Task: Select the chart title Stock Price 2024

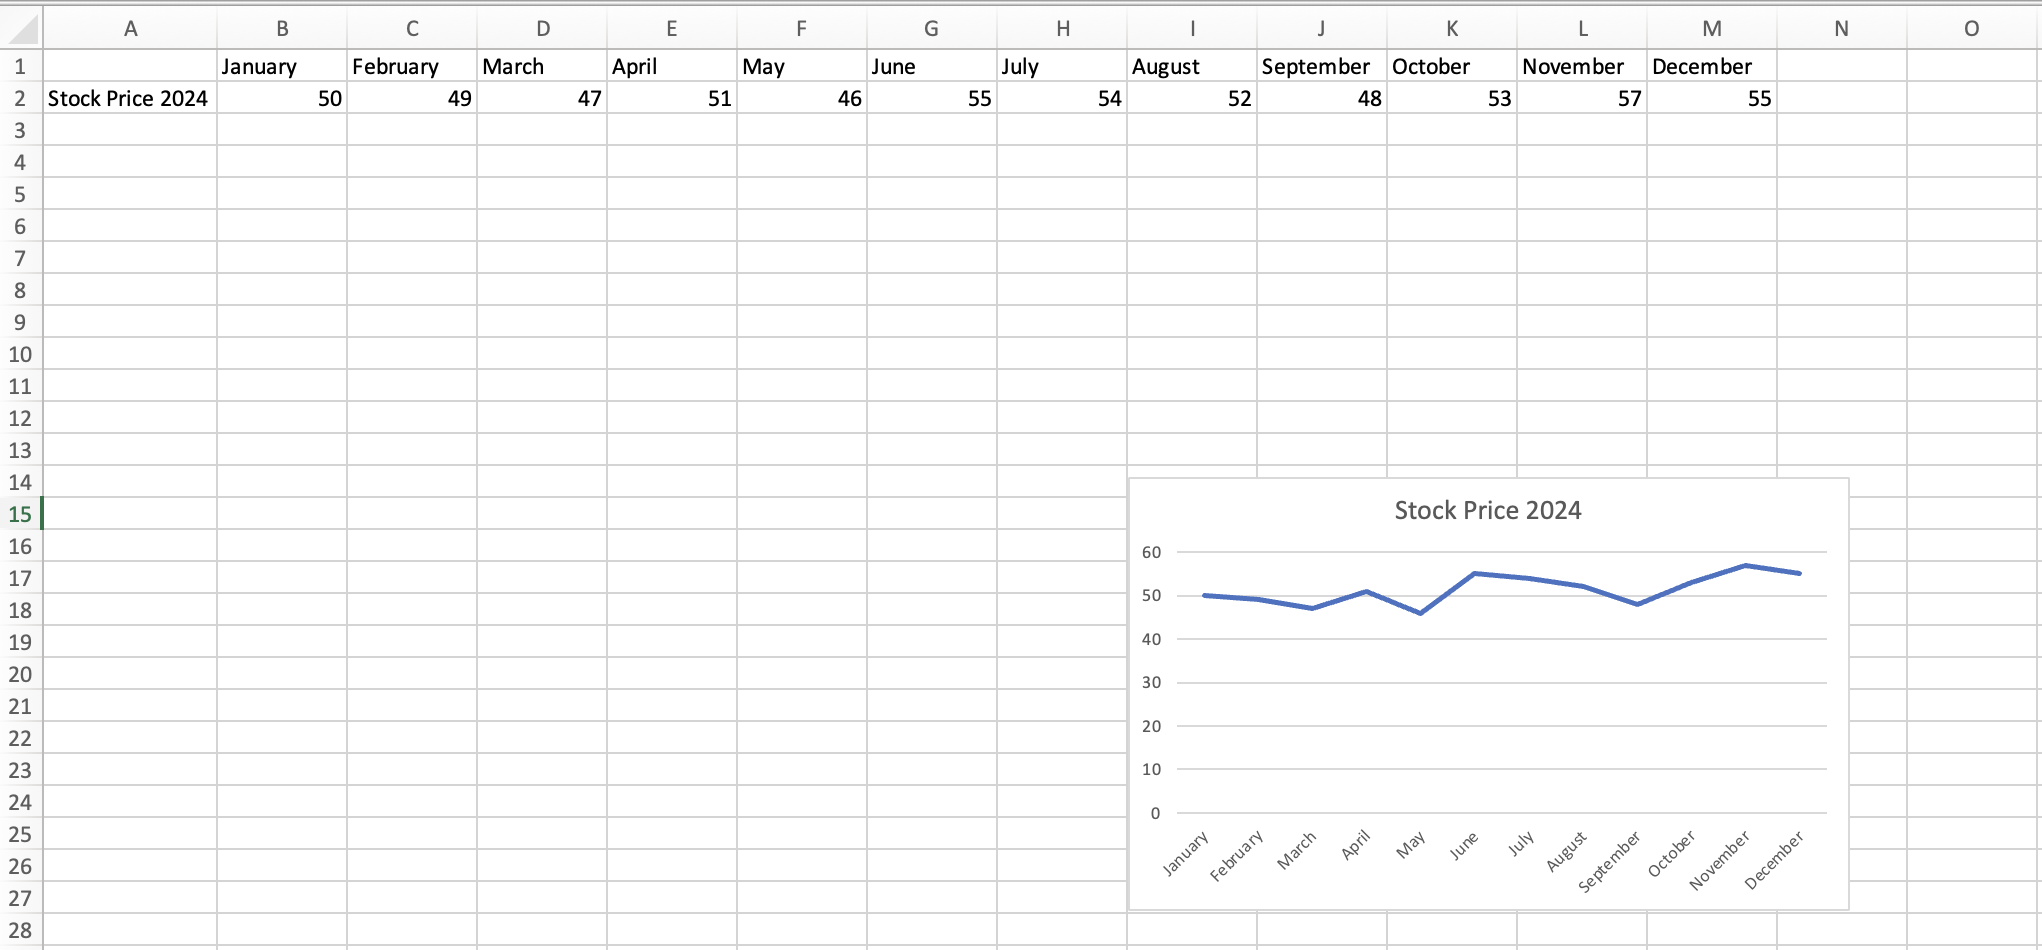Action: coord(1488,510)
